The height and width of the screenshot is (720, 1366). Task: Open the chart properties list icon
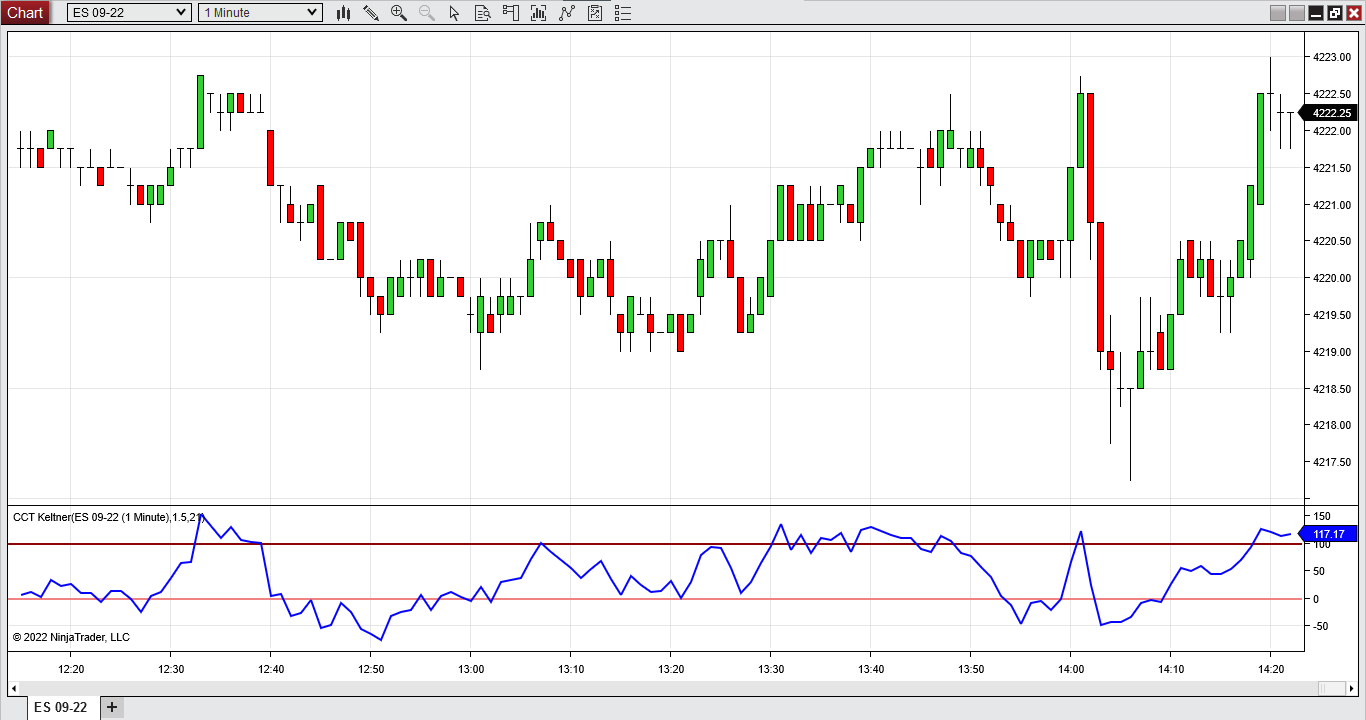623,13
